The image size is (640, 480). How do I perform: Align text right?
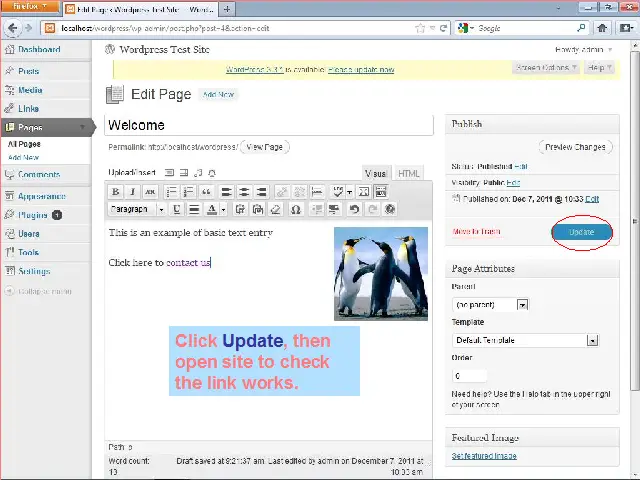[262, 192]
